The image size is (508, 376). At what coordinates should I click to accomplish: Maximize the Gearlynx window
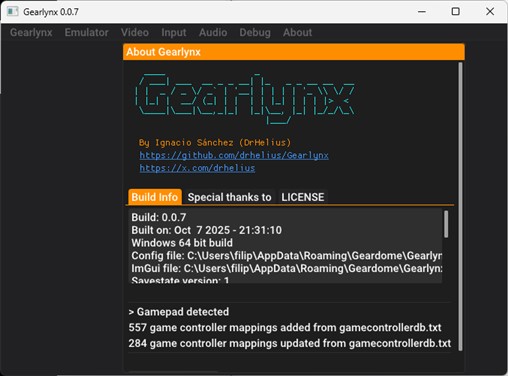tap(455, 12)
